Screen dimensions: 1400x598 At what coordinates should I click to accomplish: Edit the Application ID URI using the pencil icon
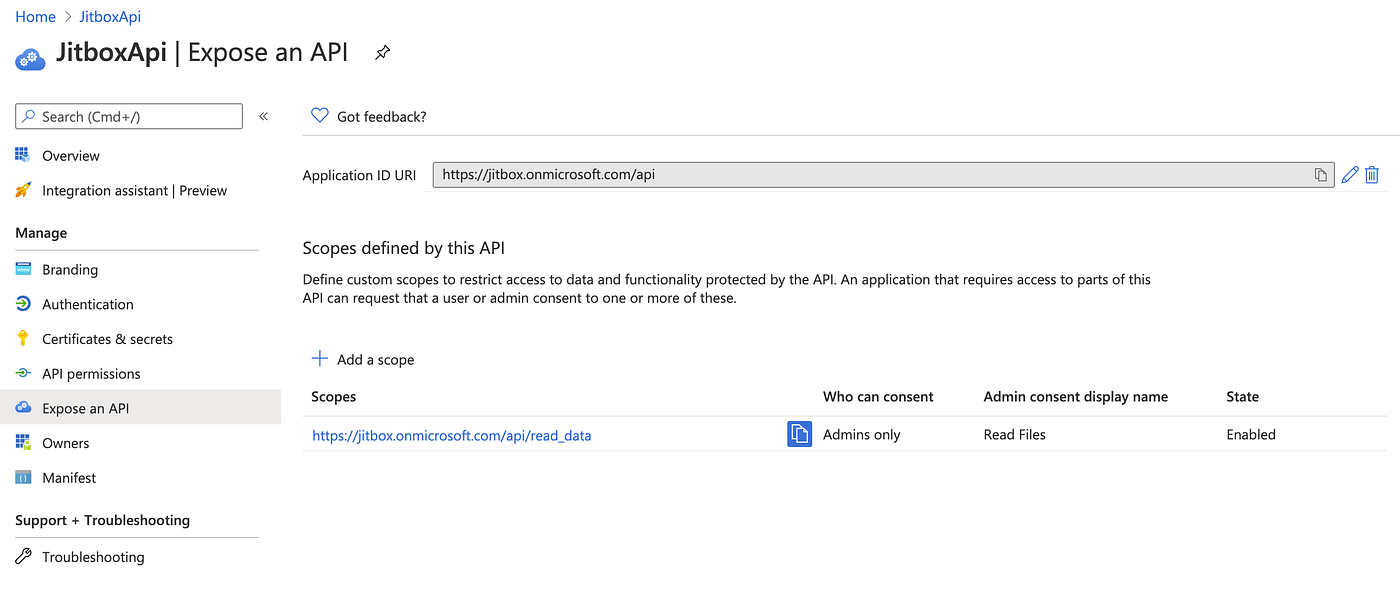point(1349,174)
